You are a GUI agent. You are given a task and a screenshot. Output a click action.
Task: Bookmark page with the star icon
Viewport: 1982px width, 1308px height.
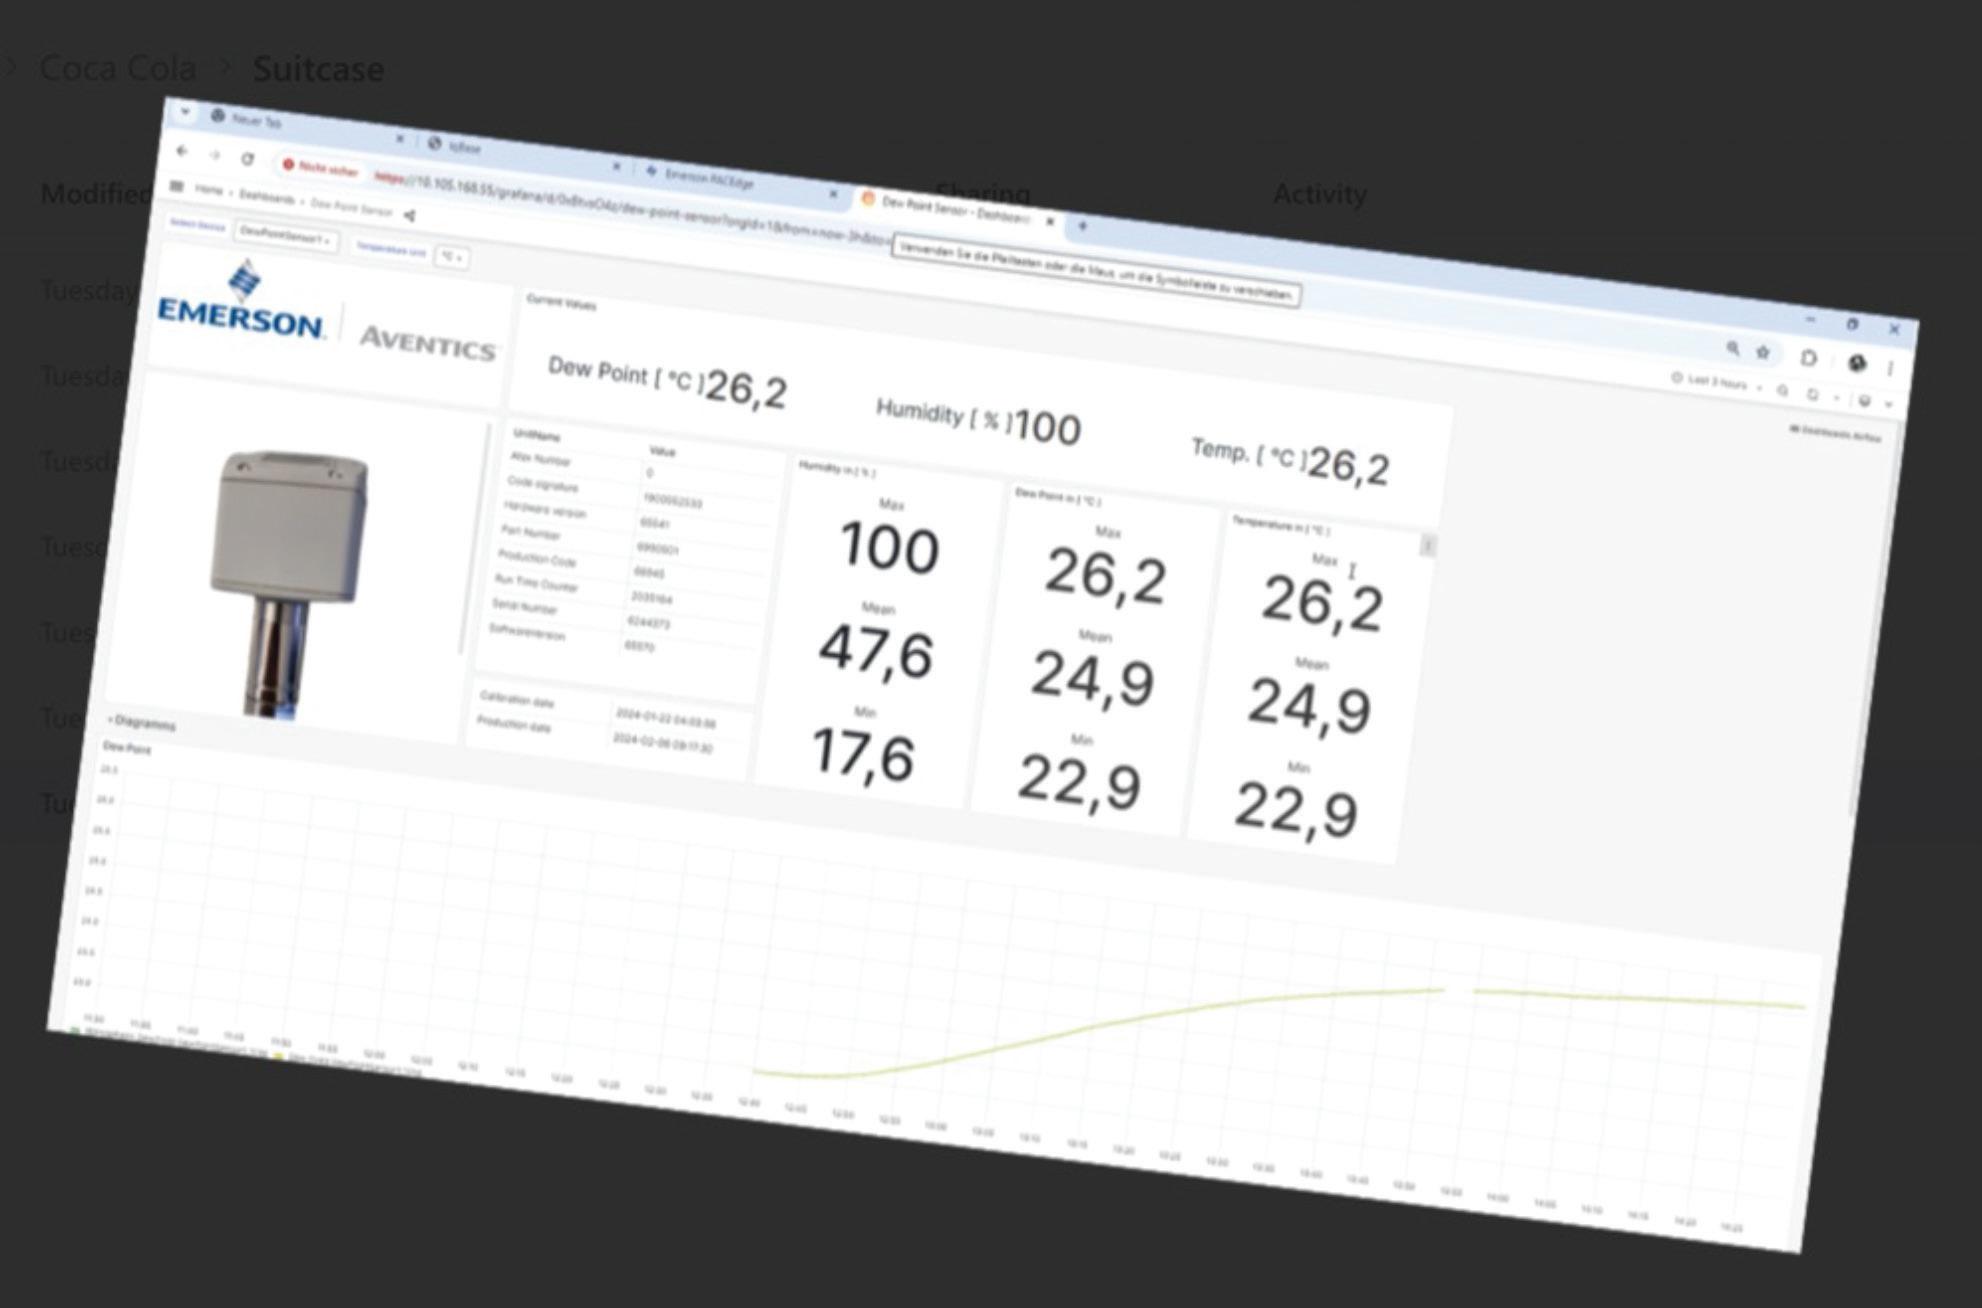pos(1763,351)
